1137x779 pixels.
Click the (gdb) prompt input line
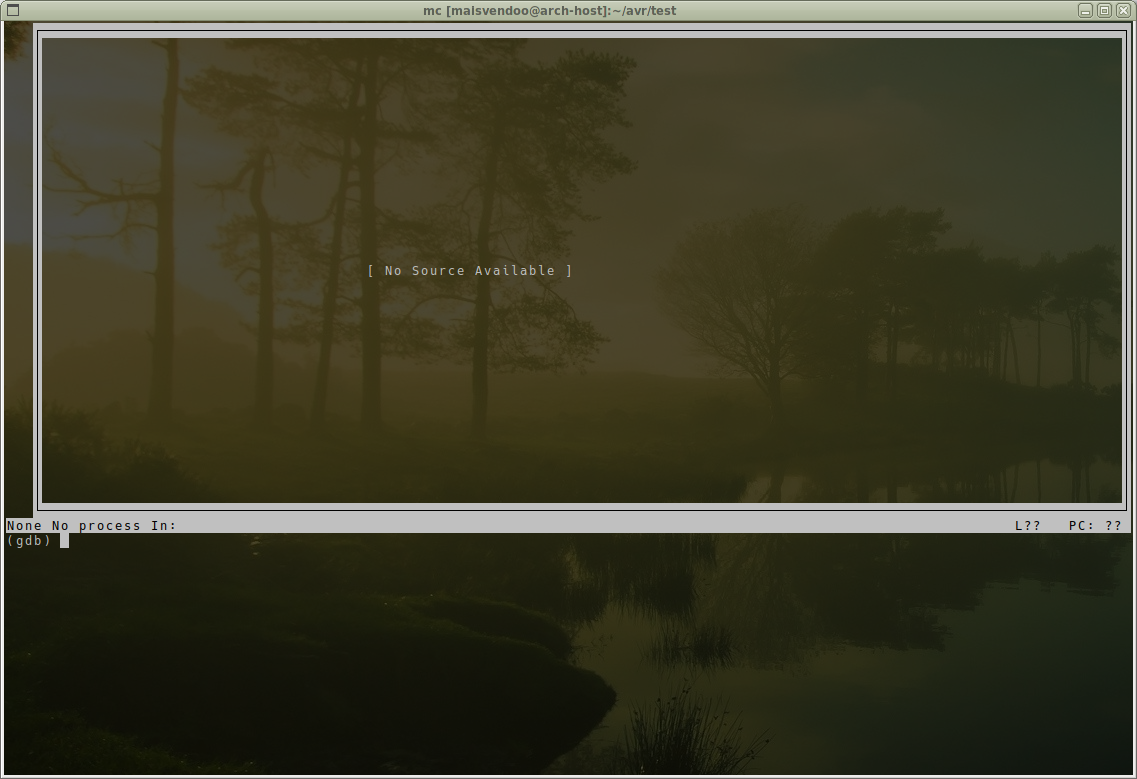tap(568, 541)
